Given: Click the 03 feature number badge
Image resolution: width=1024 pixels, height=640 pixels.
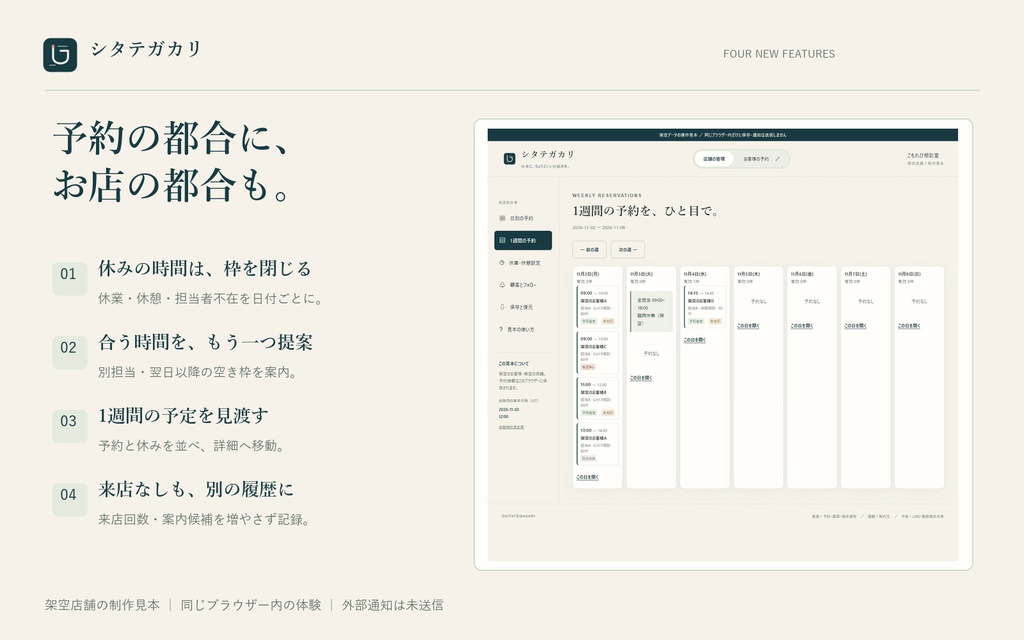Looking at the screenshot, I should 69,425.
